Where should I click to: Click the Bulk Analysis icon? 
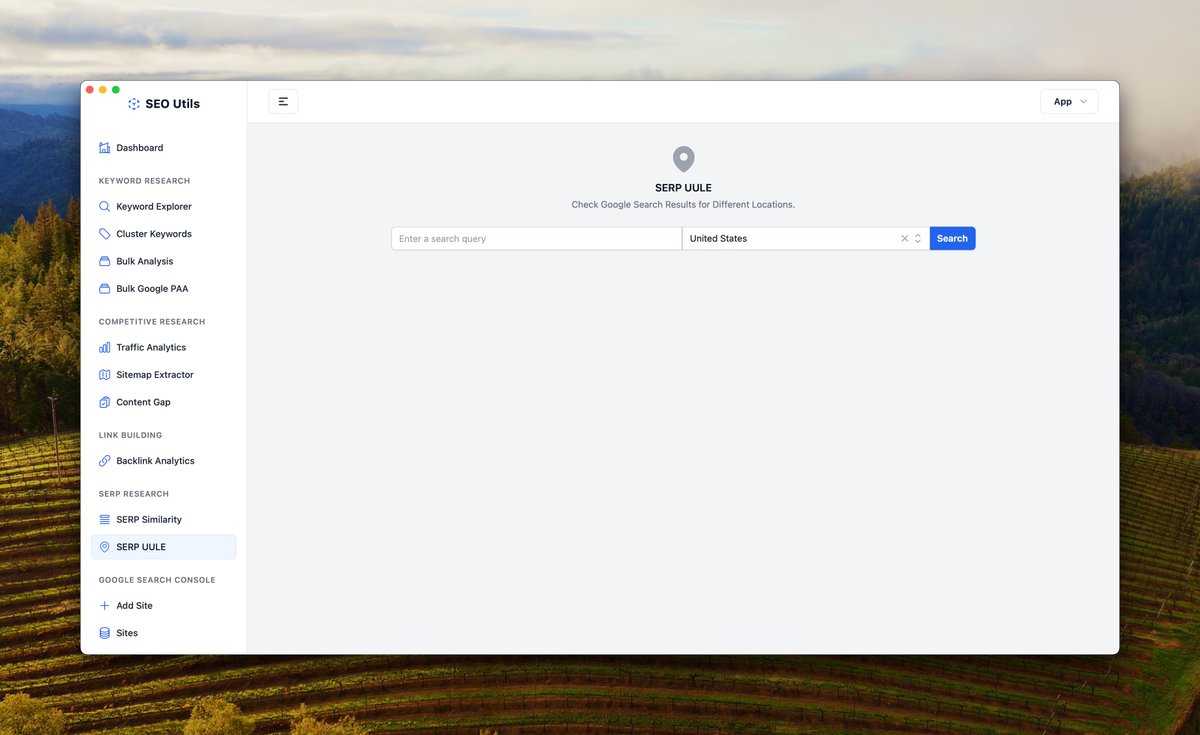(105, 261)
